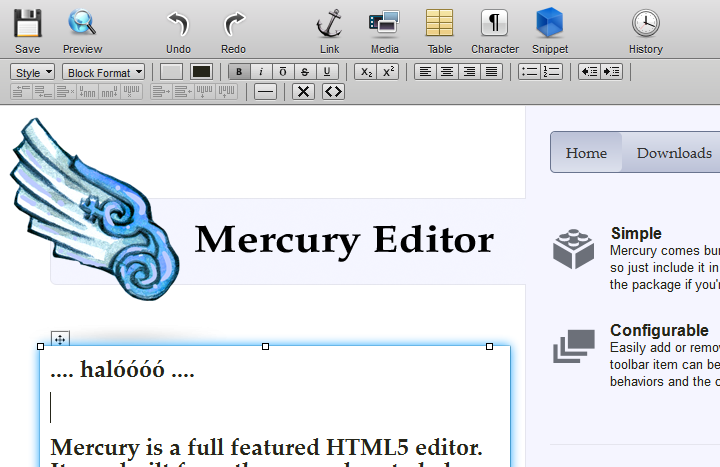Image resolution: width=720 pixels, height=467 pixels.
Task: Click the "Mercury Editor" title heading
Action: tap(344, 240)
